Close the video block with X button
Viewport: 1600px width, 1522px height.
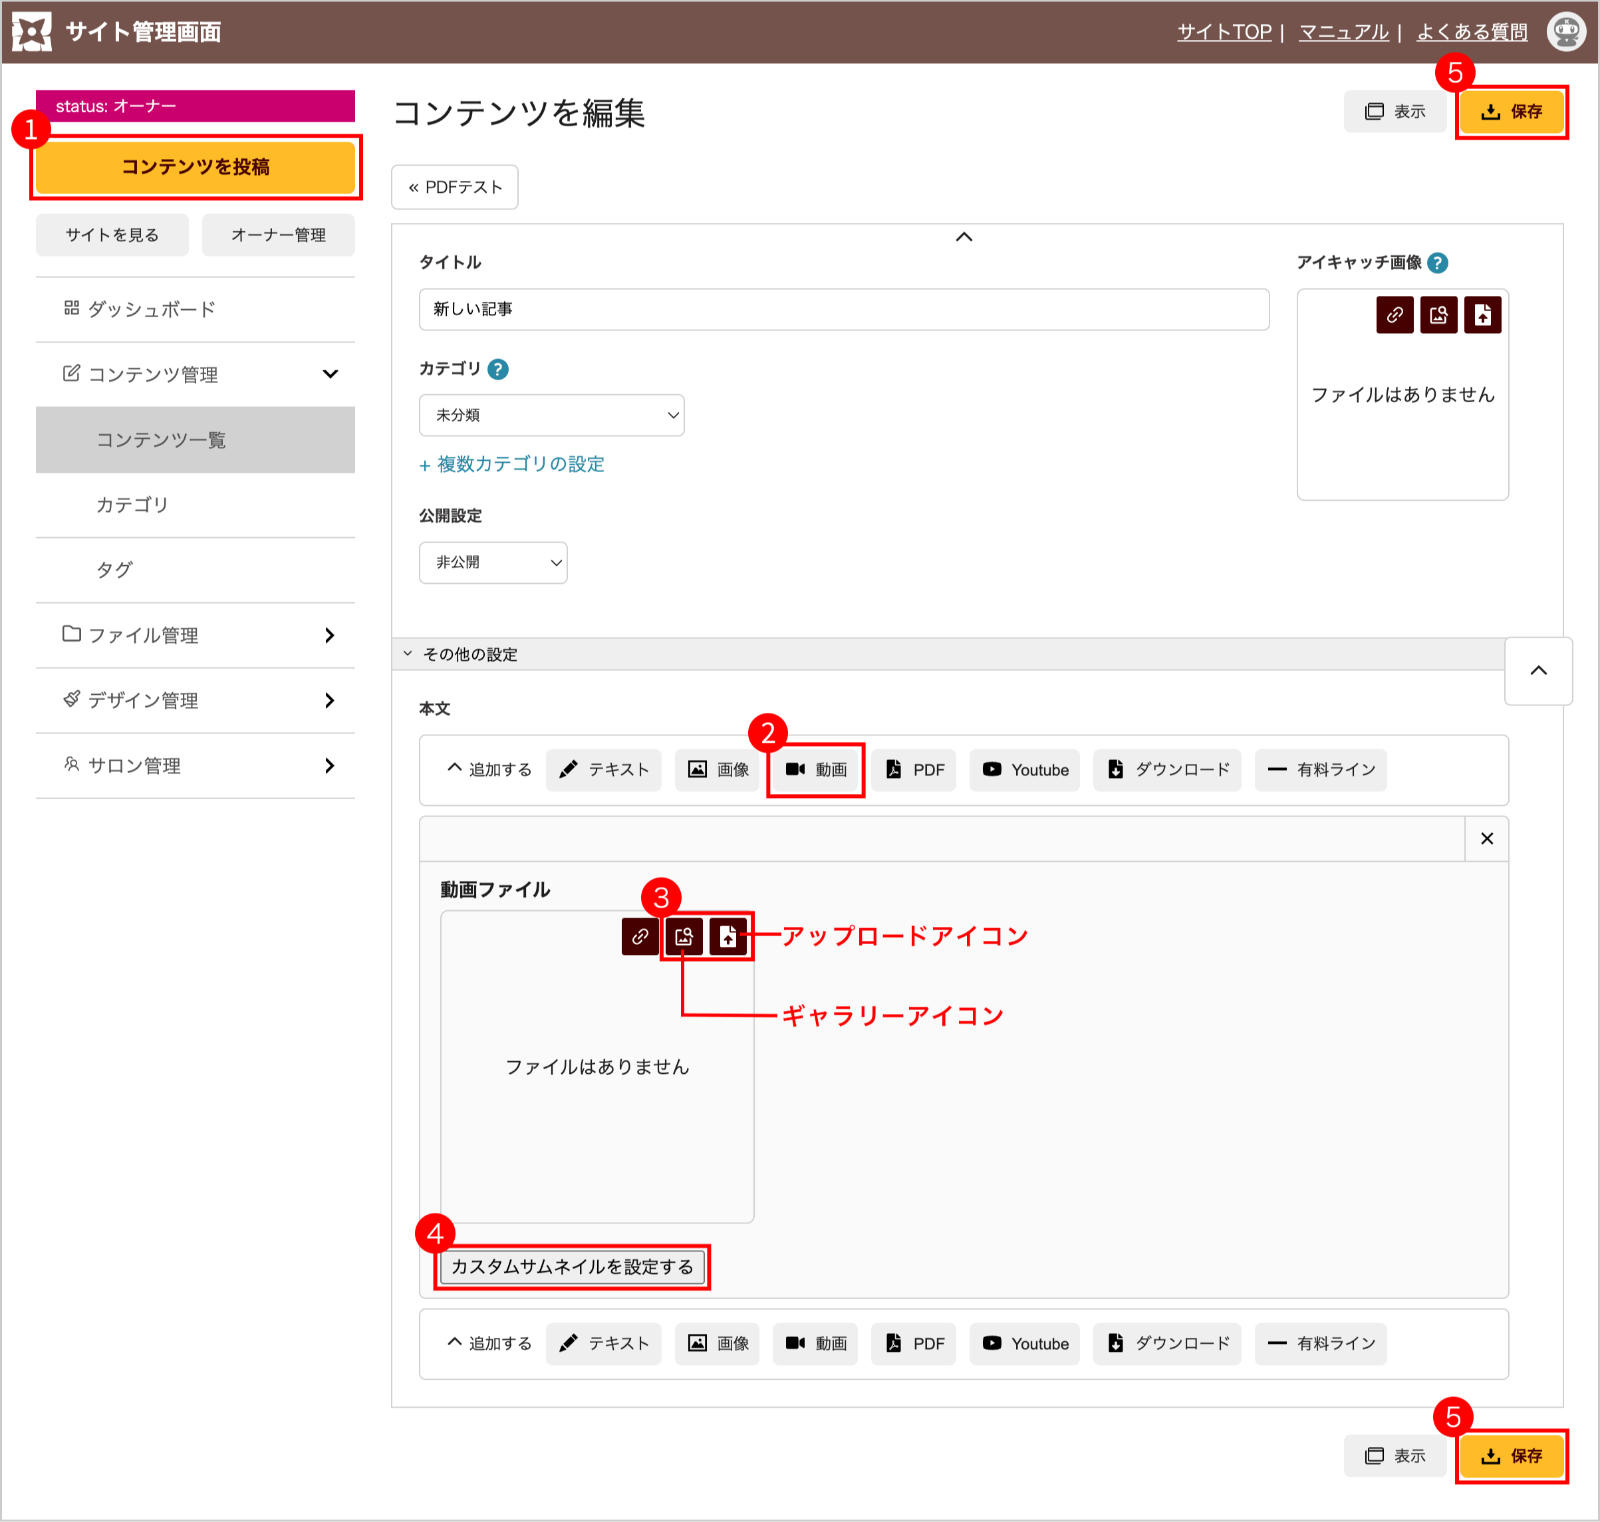click(1487, 839)
